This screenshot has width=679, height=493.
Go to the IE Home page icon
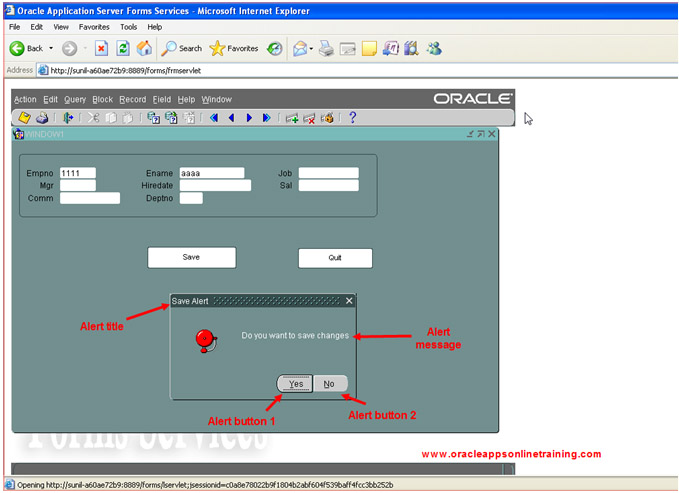[144, 48]
